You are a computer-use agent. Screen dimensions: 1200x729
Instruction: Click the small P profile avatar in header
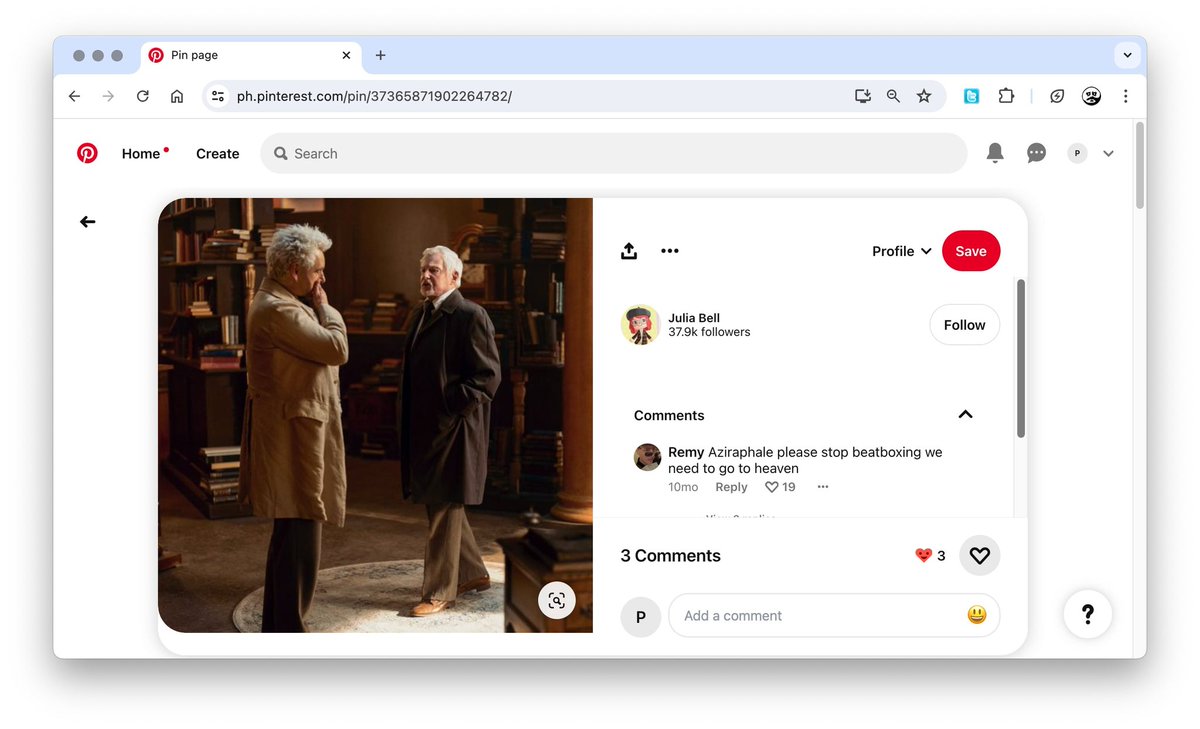pyautogui.click(x=1077, y=153)
